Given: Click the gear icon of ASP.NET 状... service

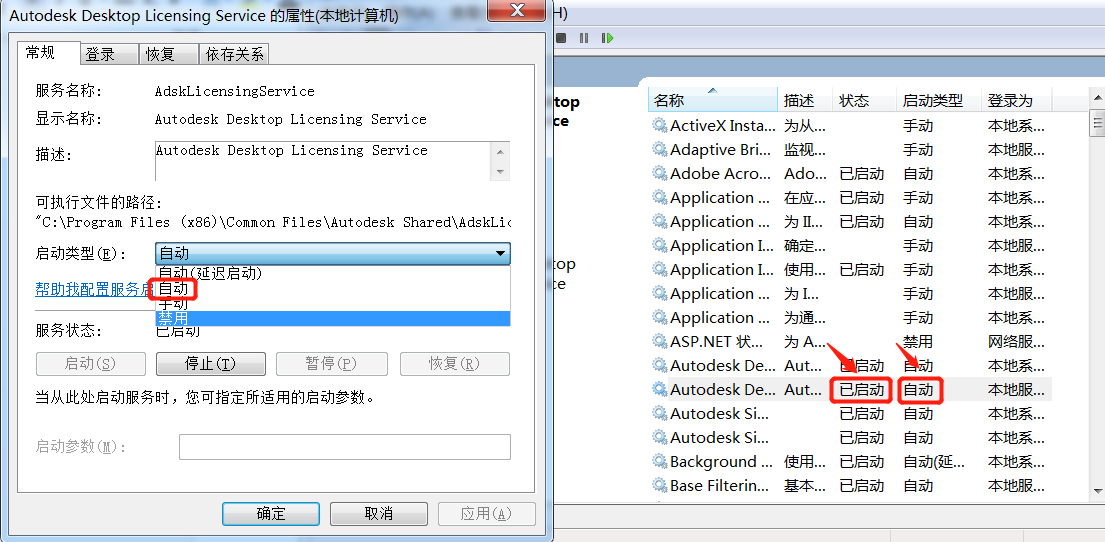Looking at the screenshot, I should point(660,342).
